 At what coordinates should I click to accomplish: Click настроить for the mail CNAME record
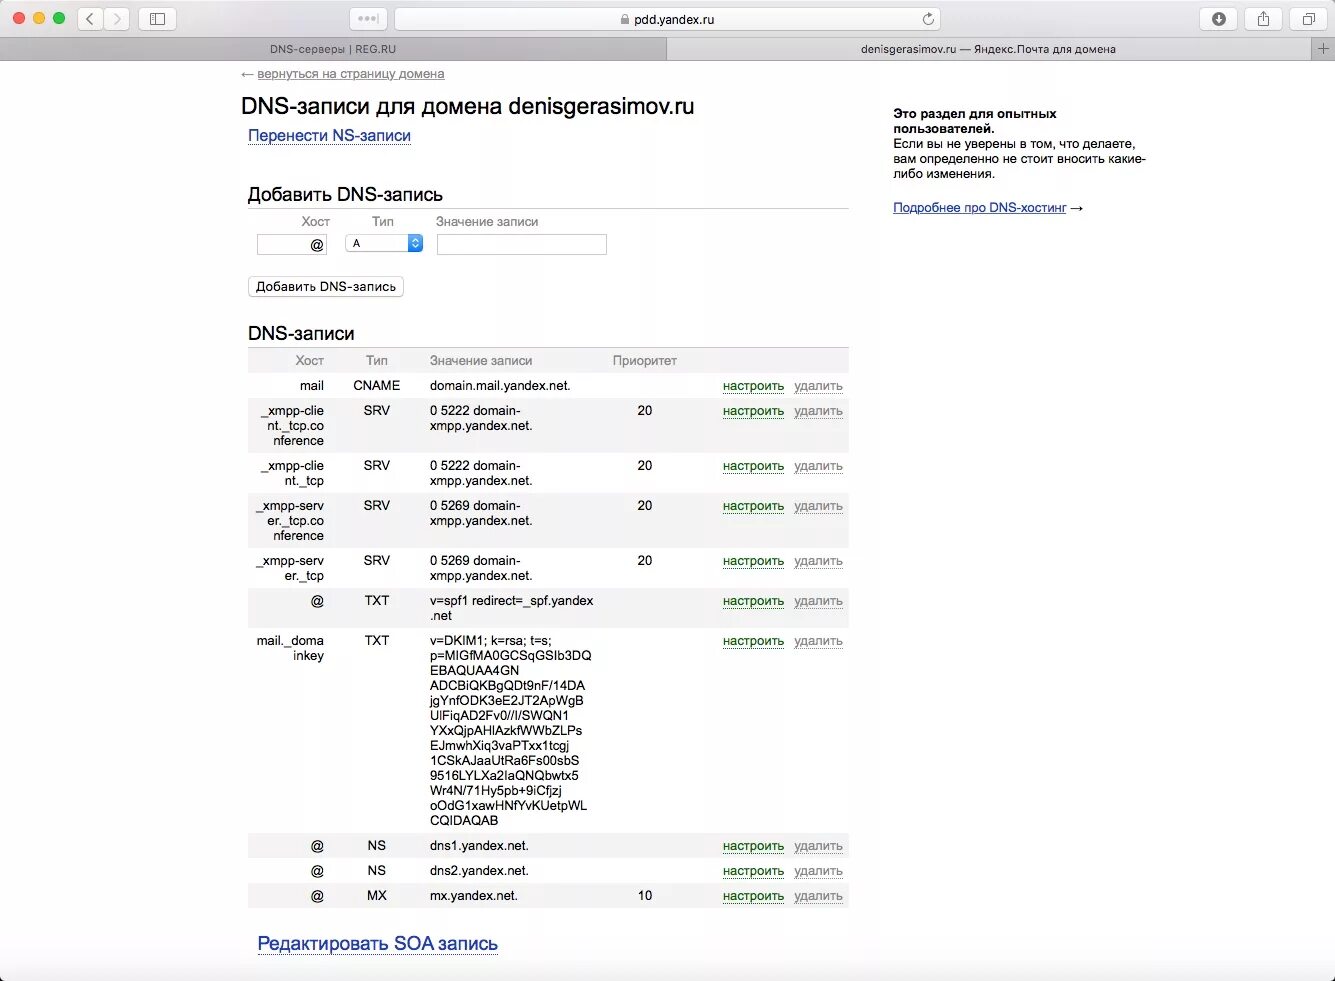pyautogui.click(x=753, y=386)
